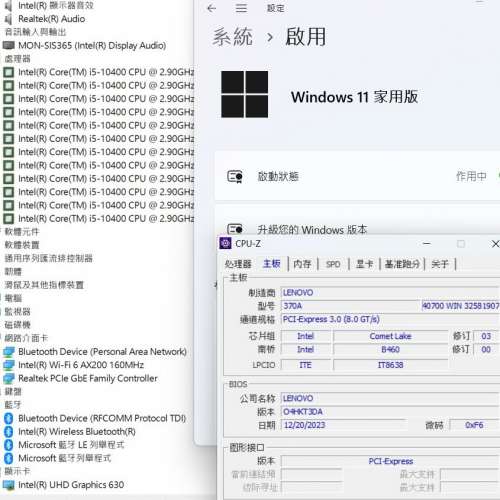This screenshot has height=500, width=500.
Task: Select Realtek(R) Audio device icon
Action: tap(9, 19)
